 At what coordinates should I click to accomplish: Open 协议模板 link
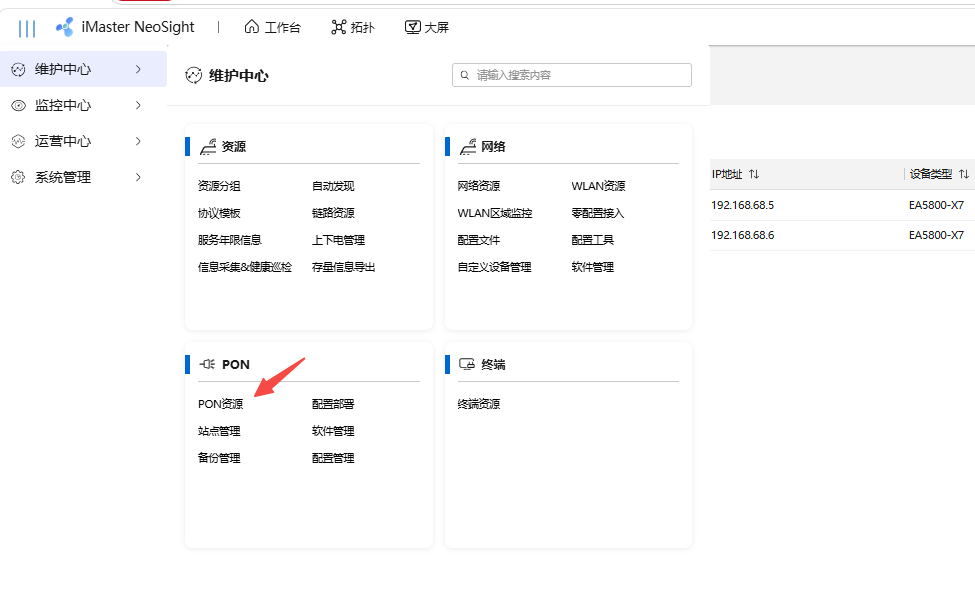[219, 213]
